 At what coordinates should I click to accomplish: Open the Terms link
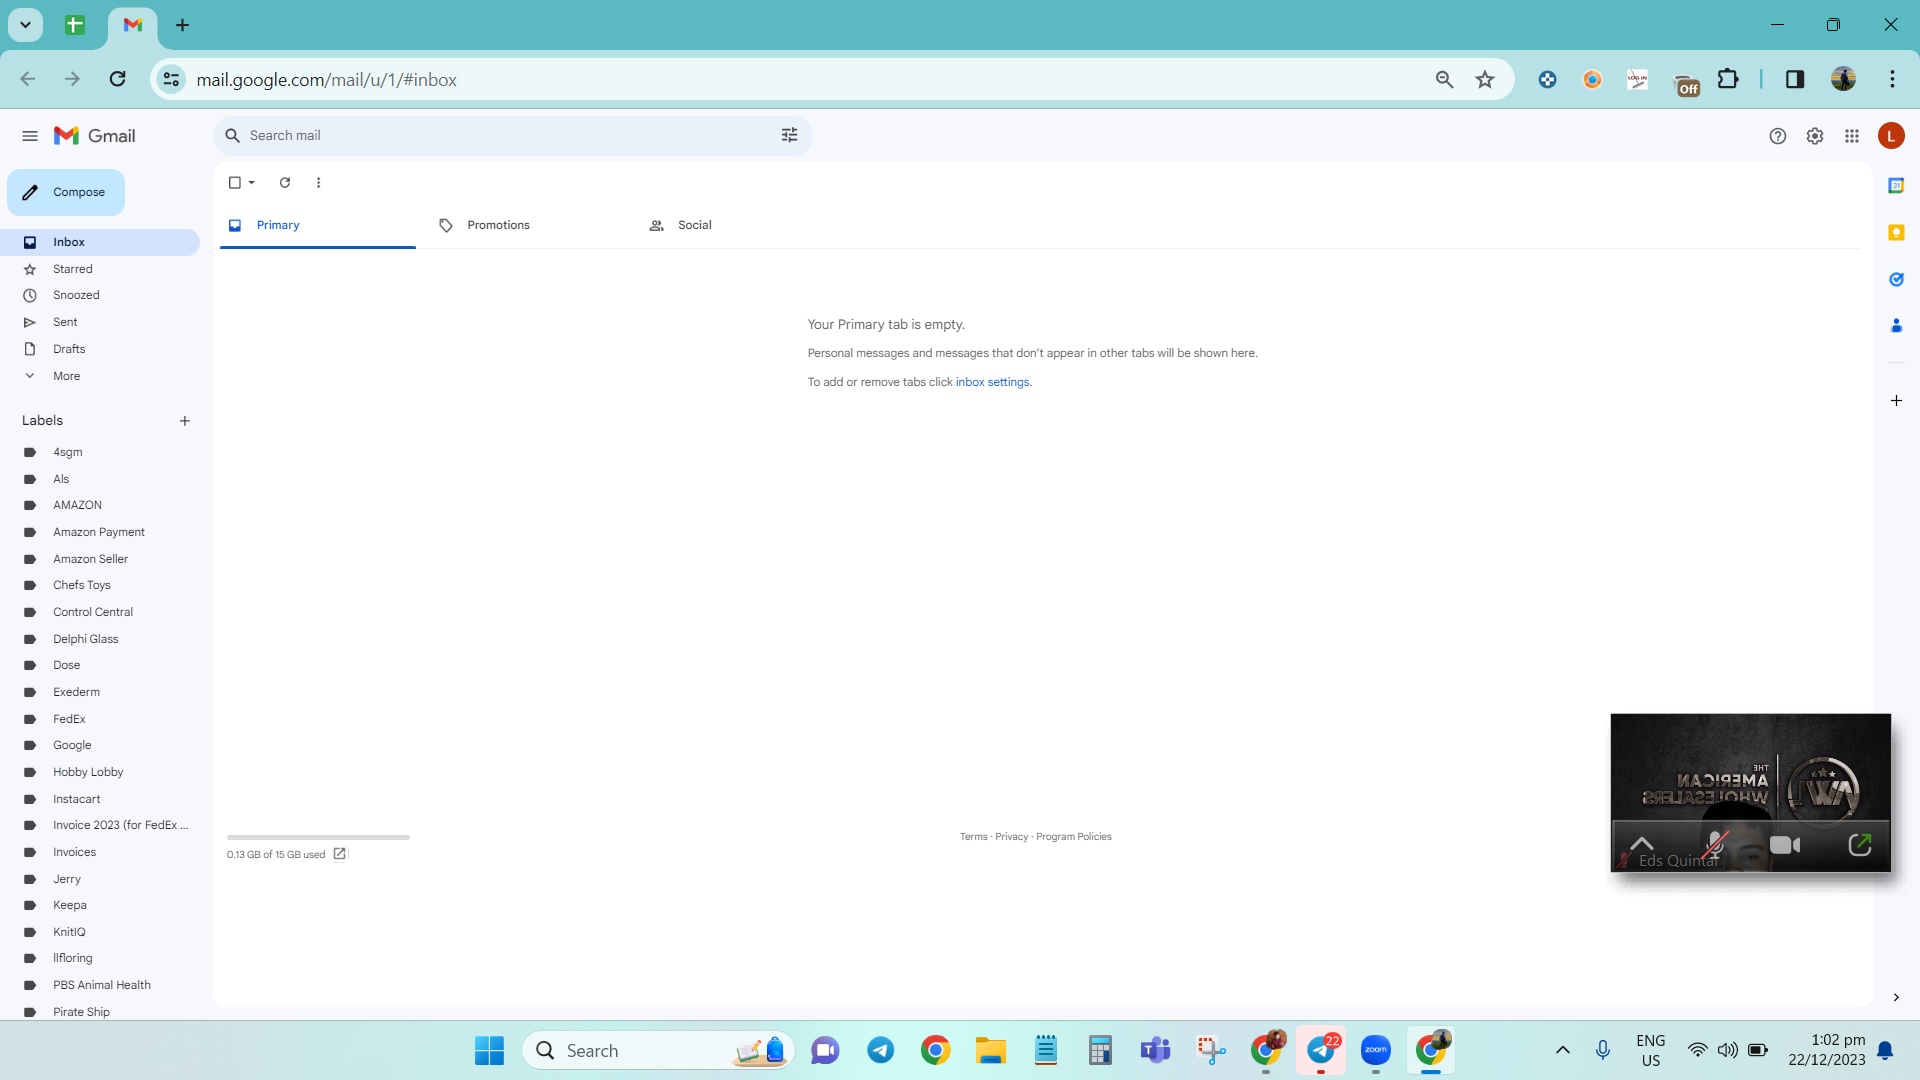[x=973, y=837]
